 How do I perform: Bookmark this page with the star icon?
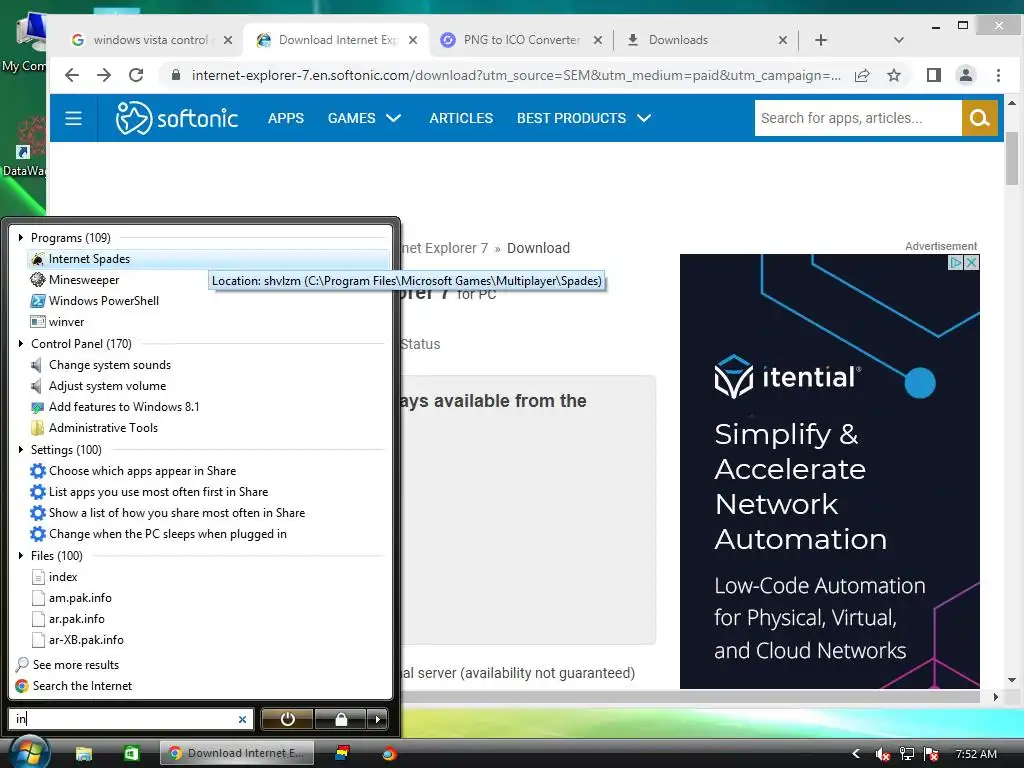tap(894, 75)
